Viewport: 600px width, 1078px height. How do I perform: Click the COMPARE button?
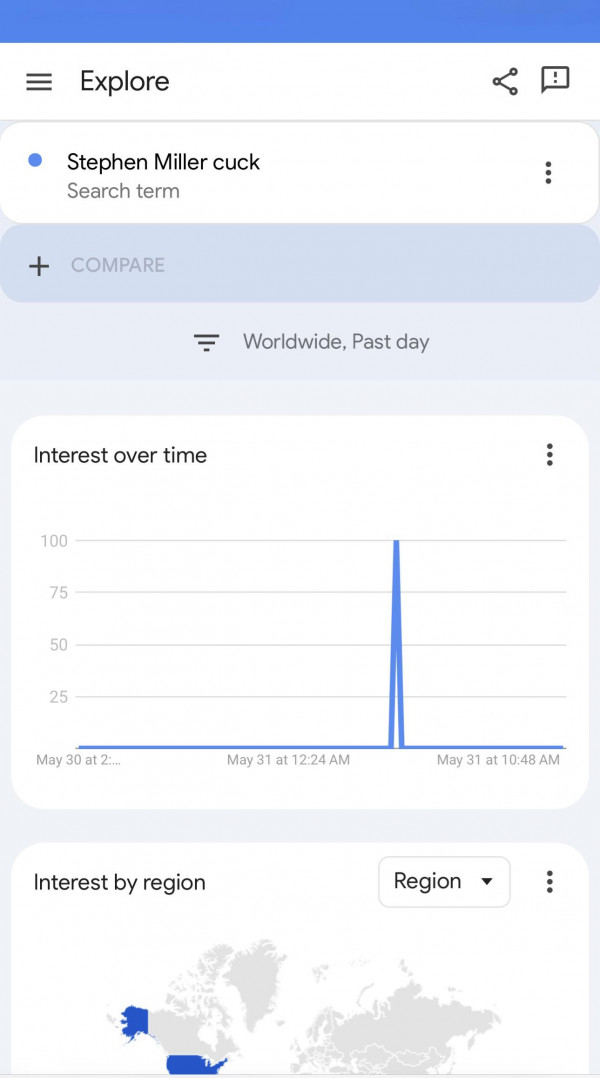[118, 265]
